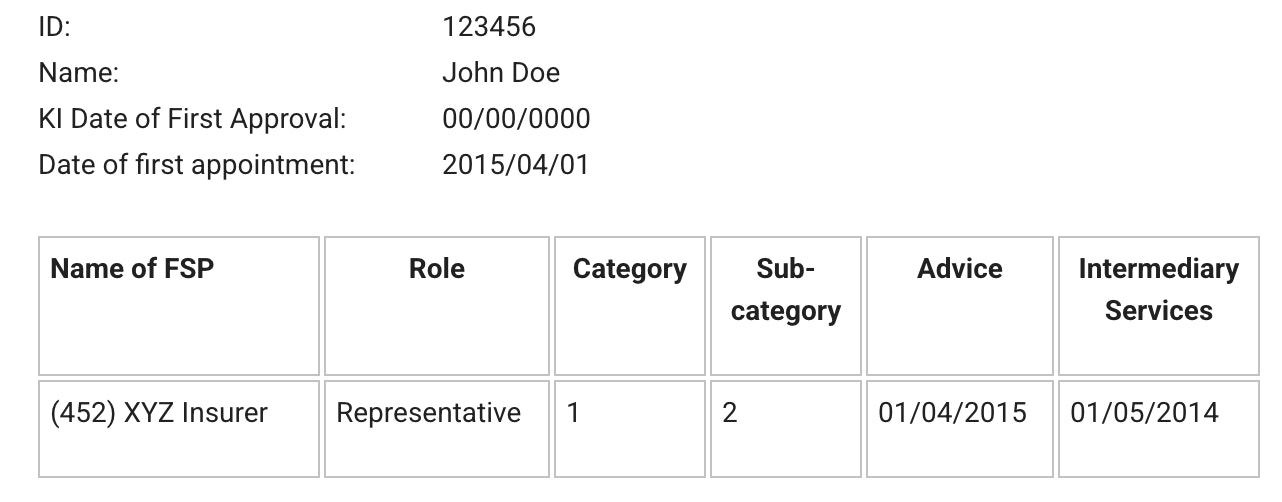Click the Sub-category column header
The width and height of the screenshot is (1282, 502).
[x=785, y=290]
